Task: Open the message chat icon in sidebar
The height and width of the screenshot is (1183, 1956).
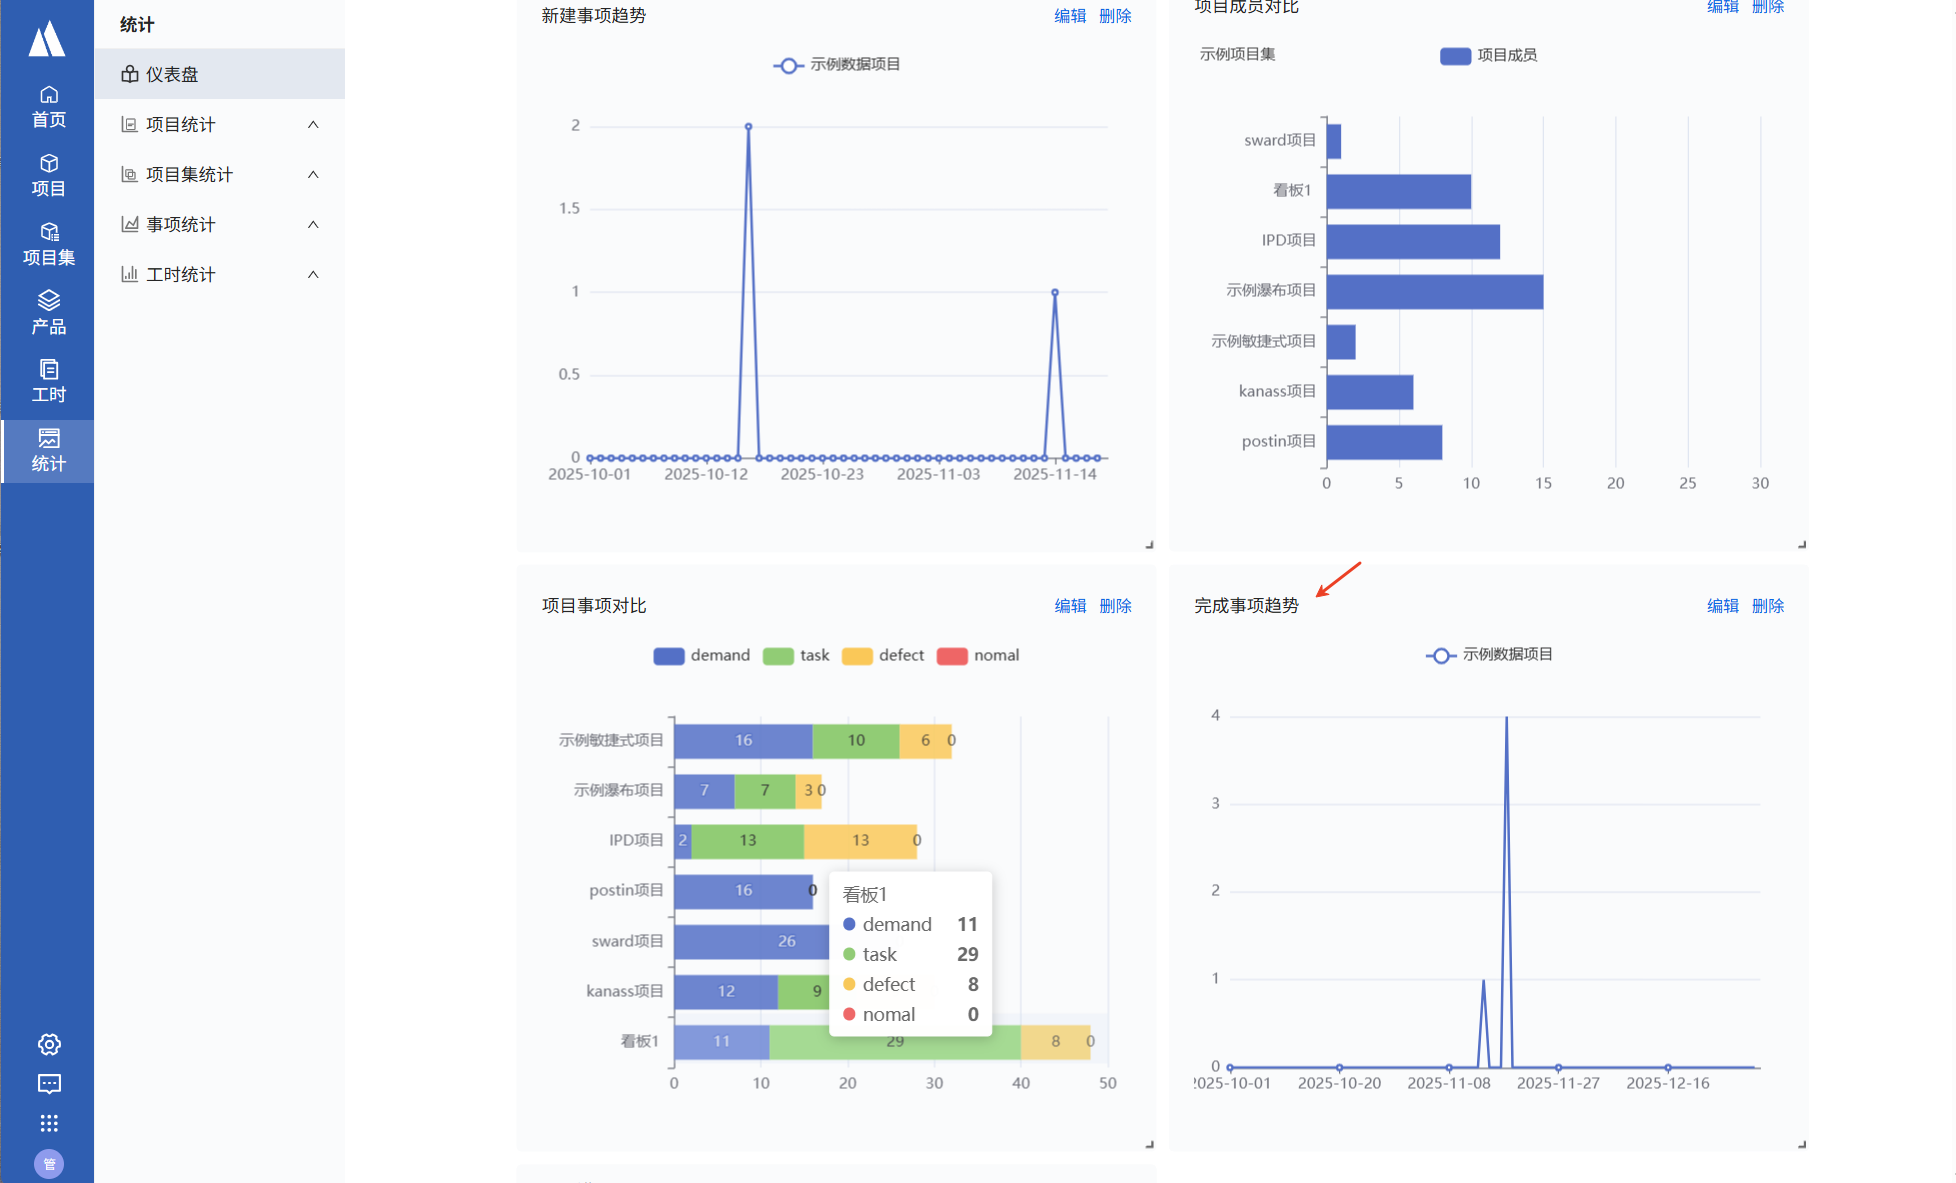Action: [49, 1084]
